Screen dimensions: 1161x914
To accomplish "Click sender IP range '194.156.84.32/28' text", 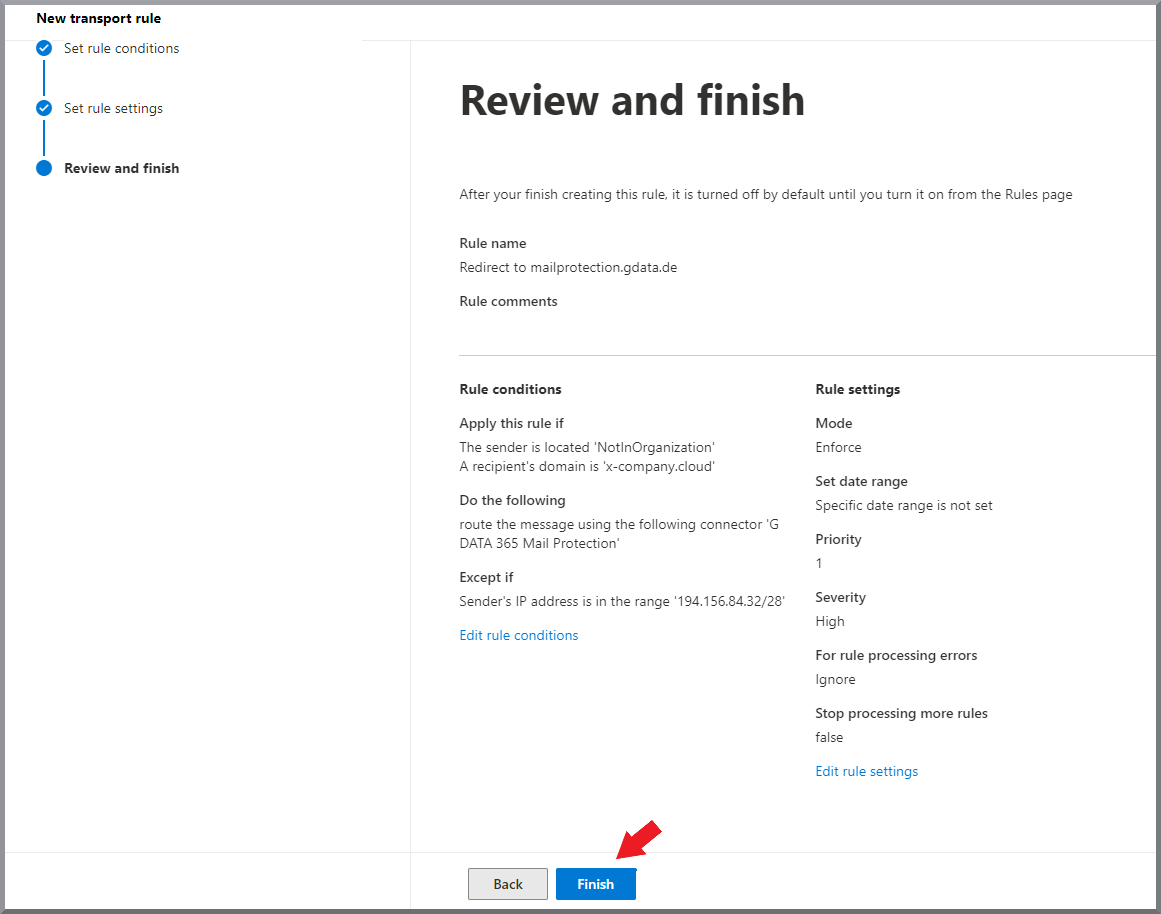I will [622, 601].
